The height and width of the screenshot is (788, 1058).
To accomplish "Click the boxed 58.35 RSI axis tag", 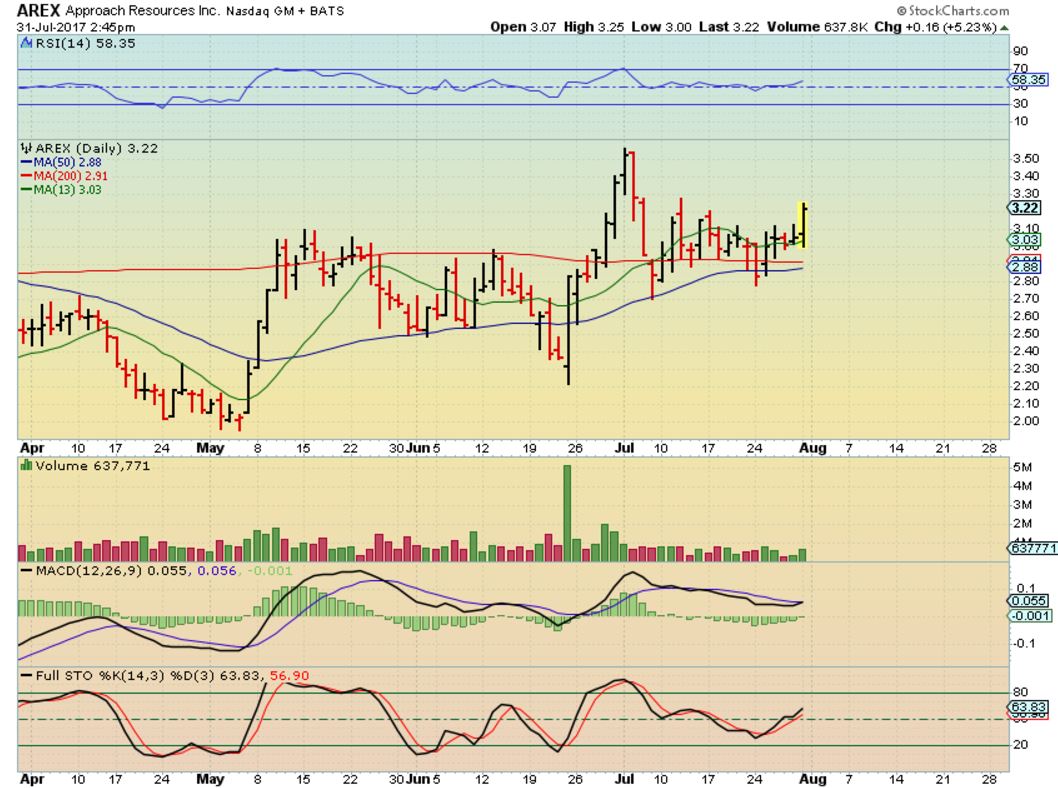I will click(1028, 80).
